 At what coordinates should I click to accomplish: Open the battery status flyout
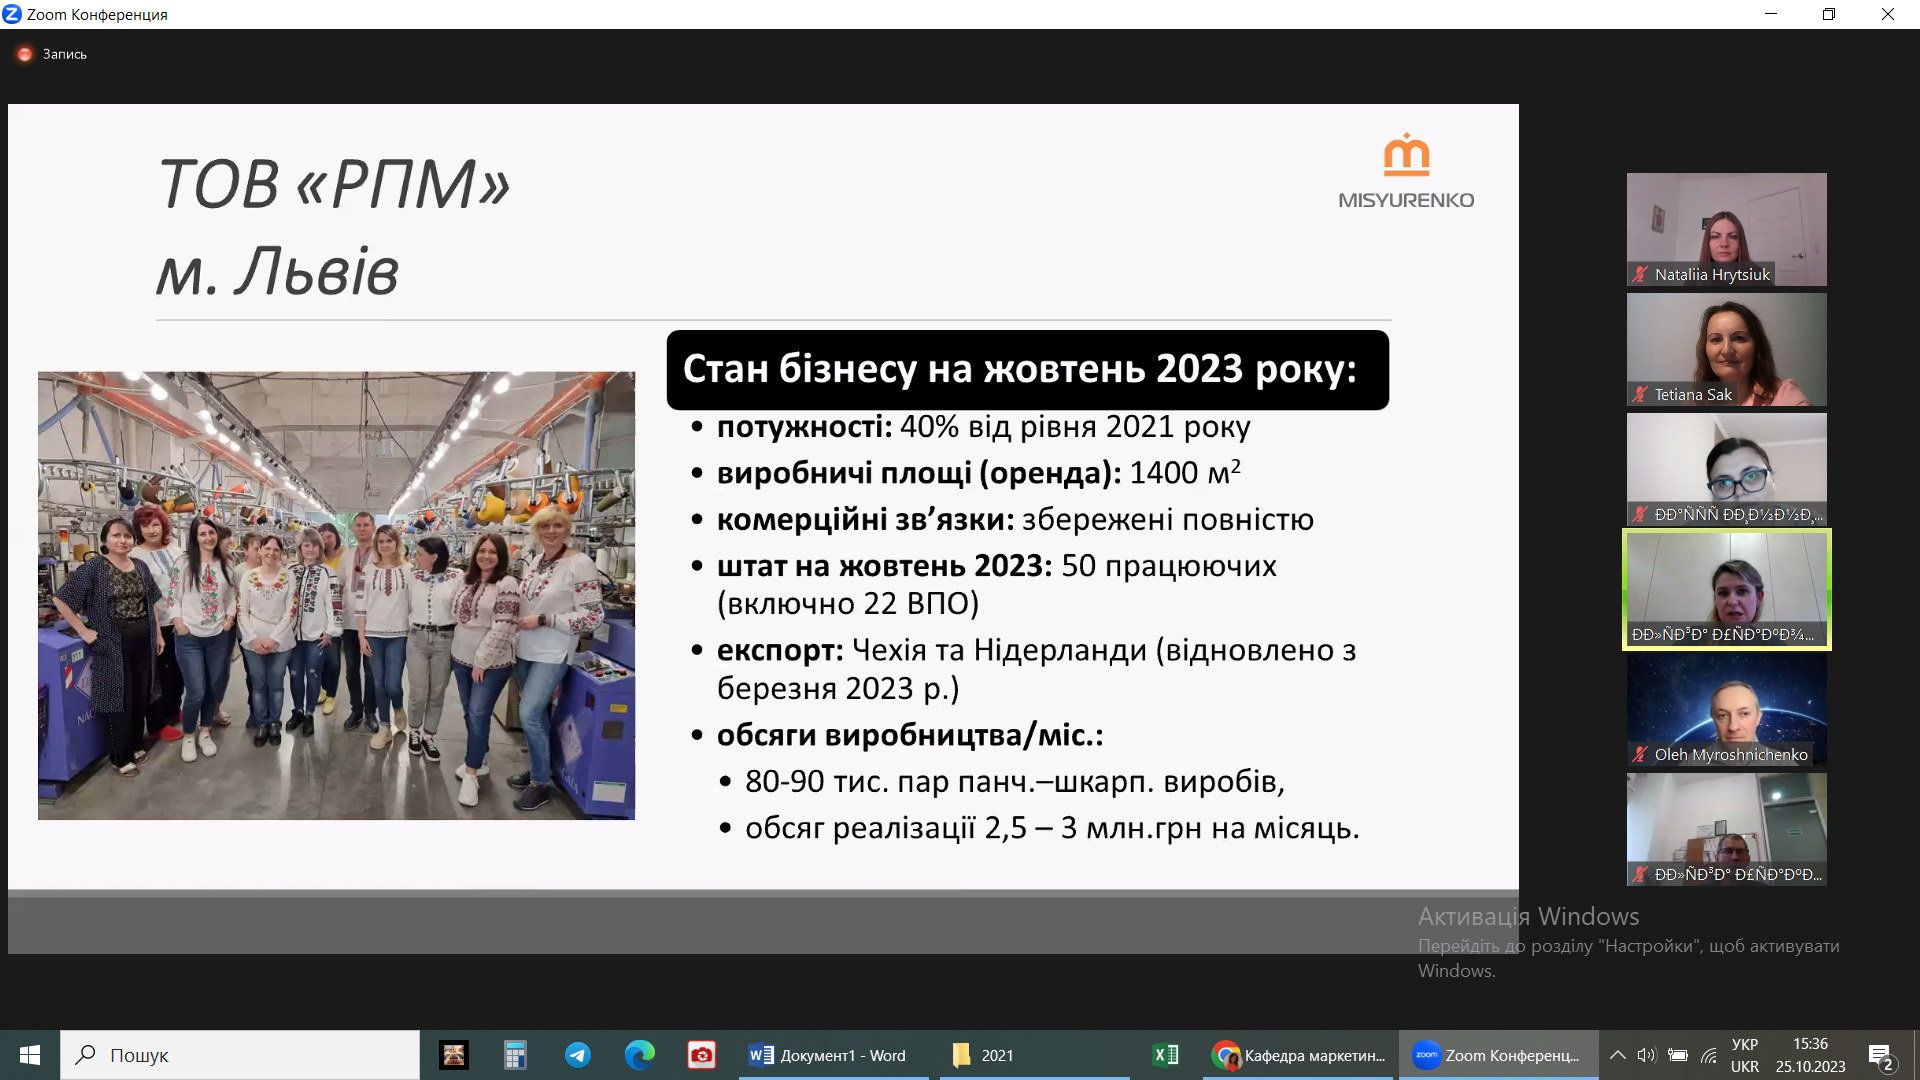click(x=1679, y=1055)
